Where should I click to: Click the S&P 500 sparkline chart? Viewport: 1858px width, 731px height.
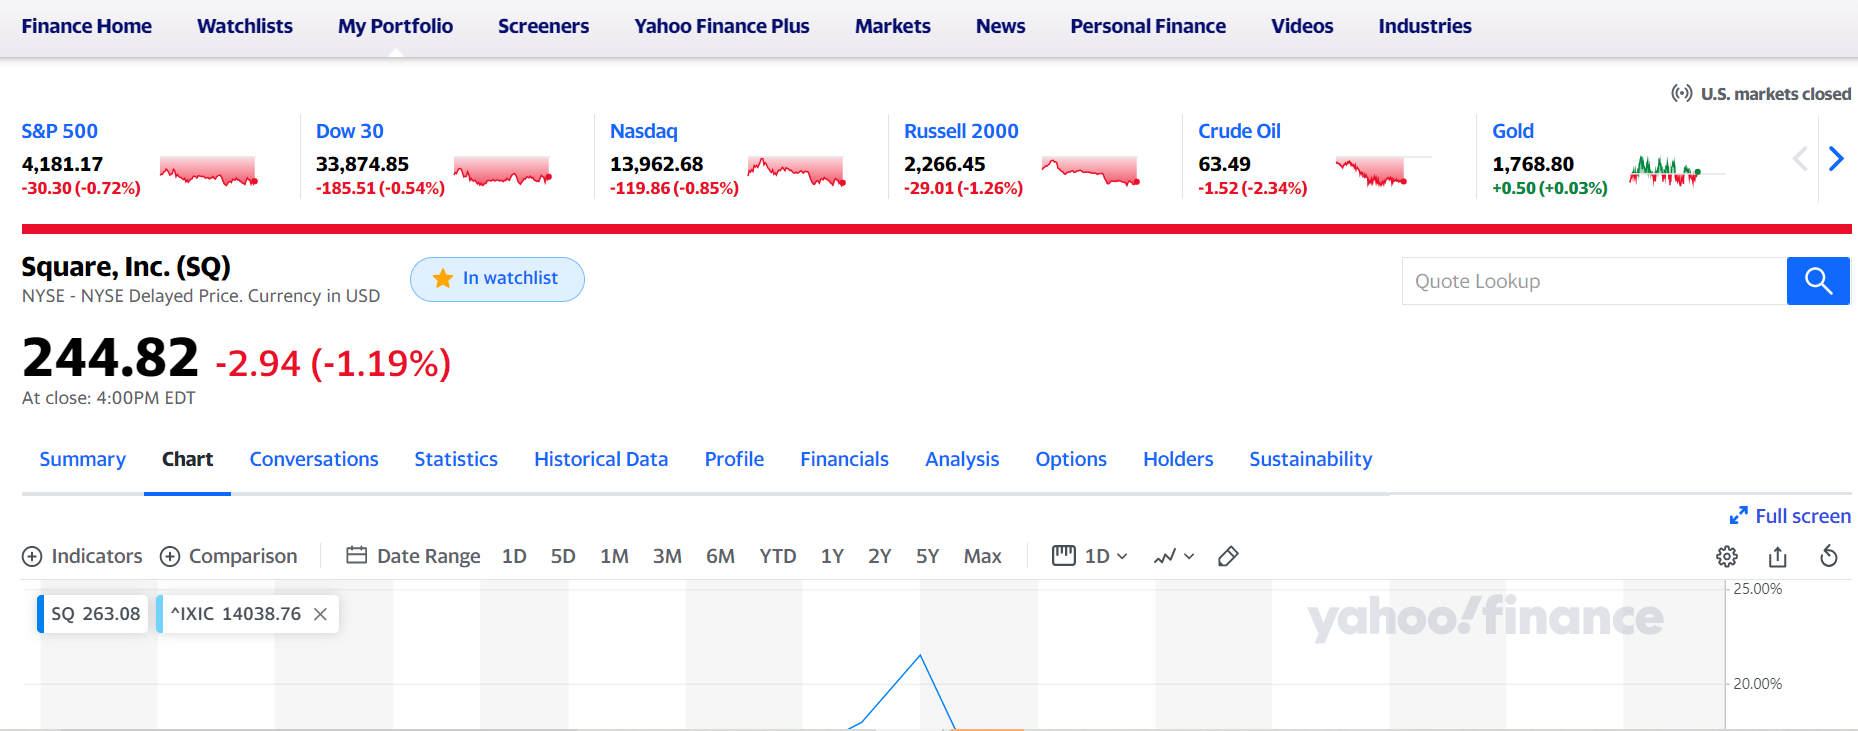pos(208,171)
